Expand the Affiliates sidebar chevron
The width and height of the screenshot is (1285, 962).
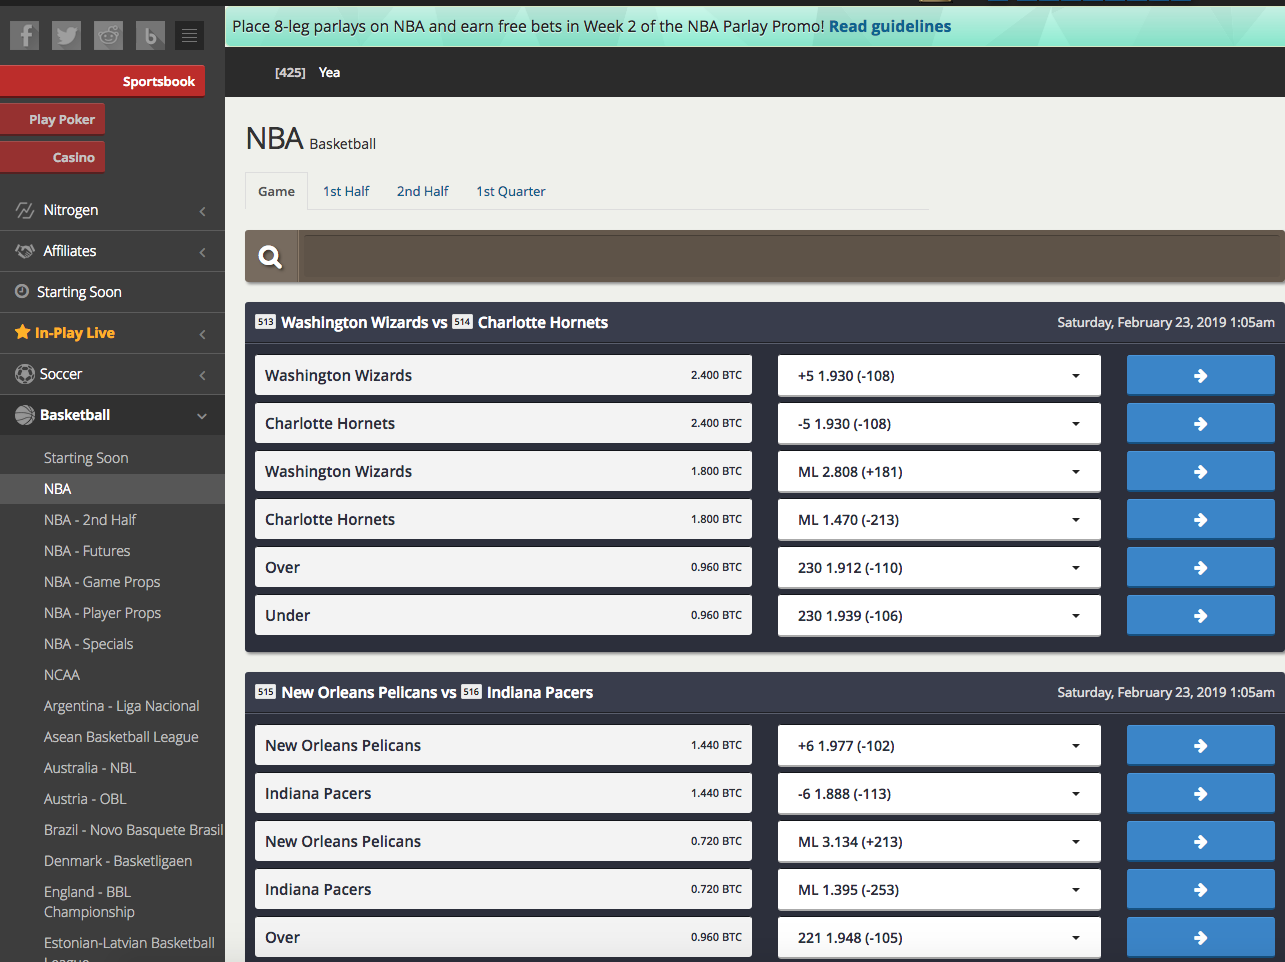tap(202, 252)
